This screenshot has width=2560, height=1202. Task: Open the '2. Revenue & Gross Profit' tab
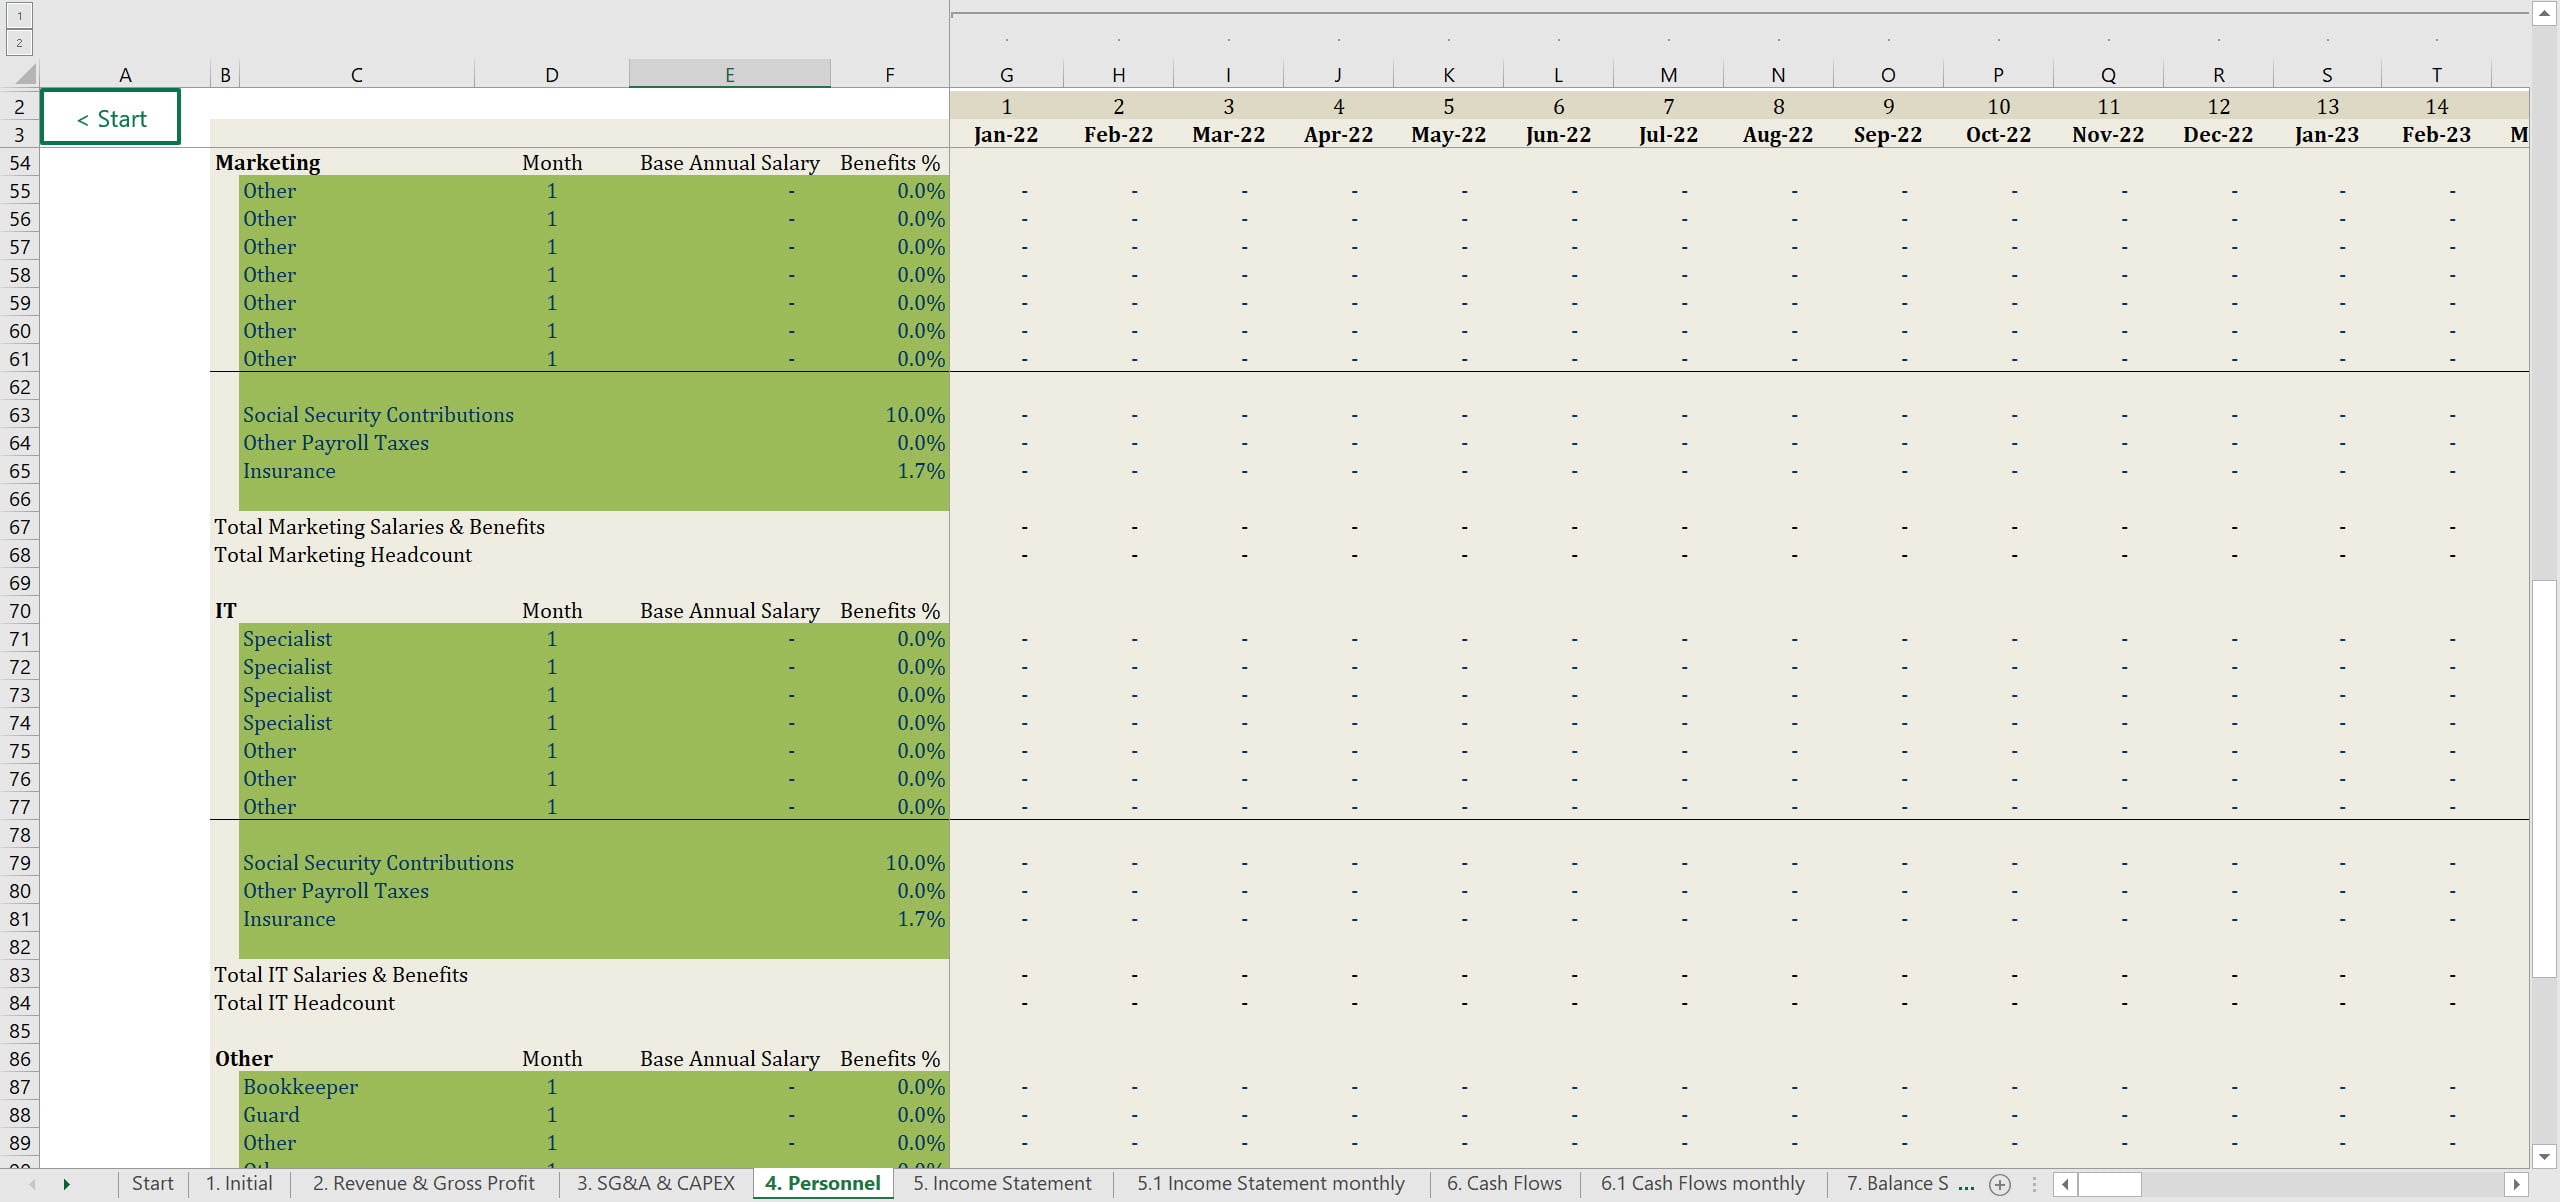click(x=423, y=1184)
